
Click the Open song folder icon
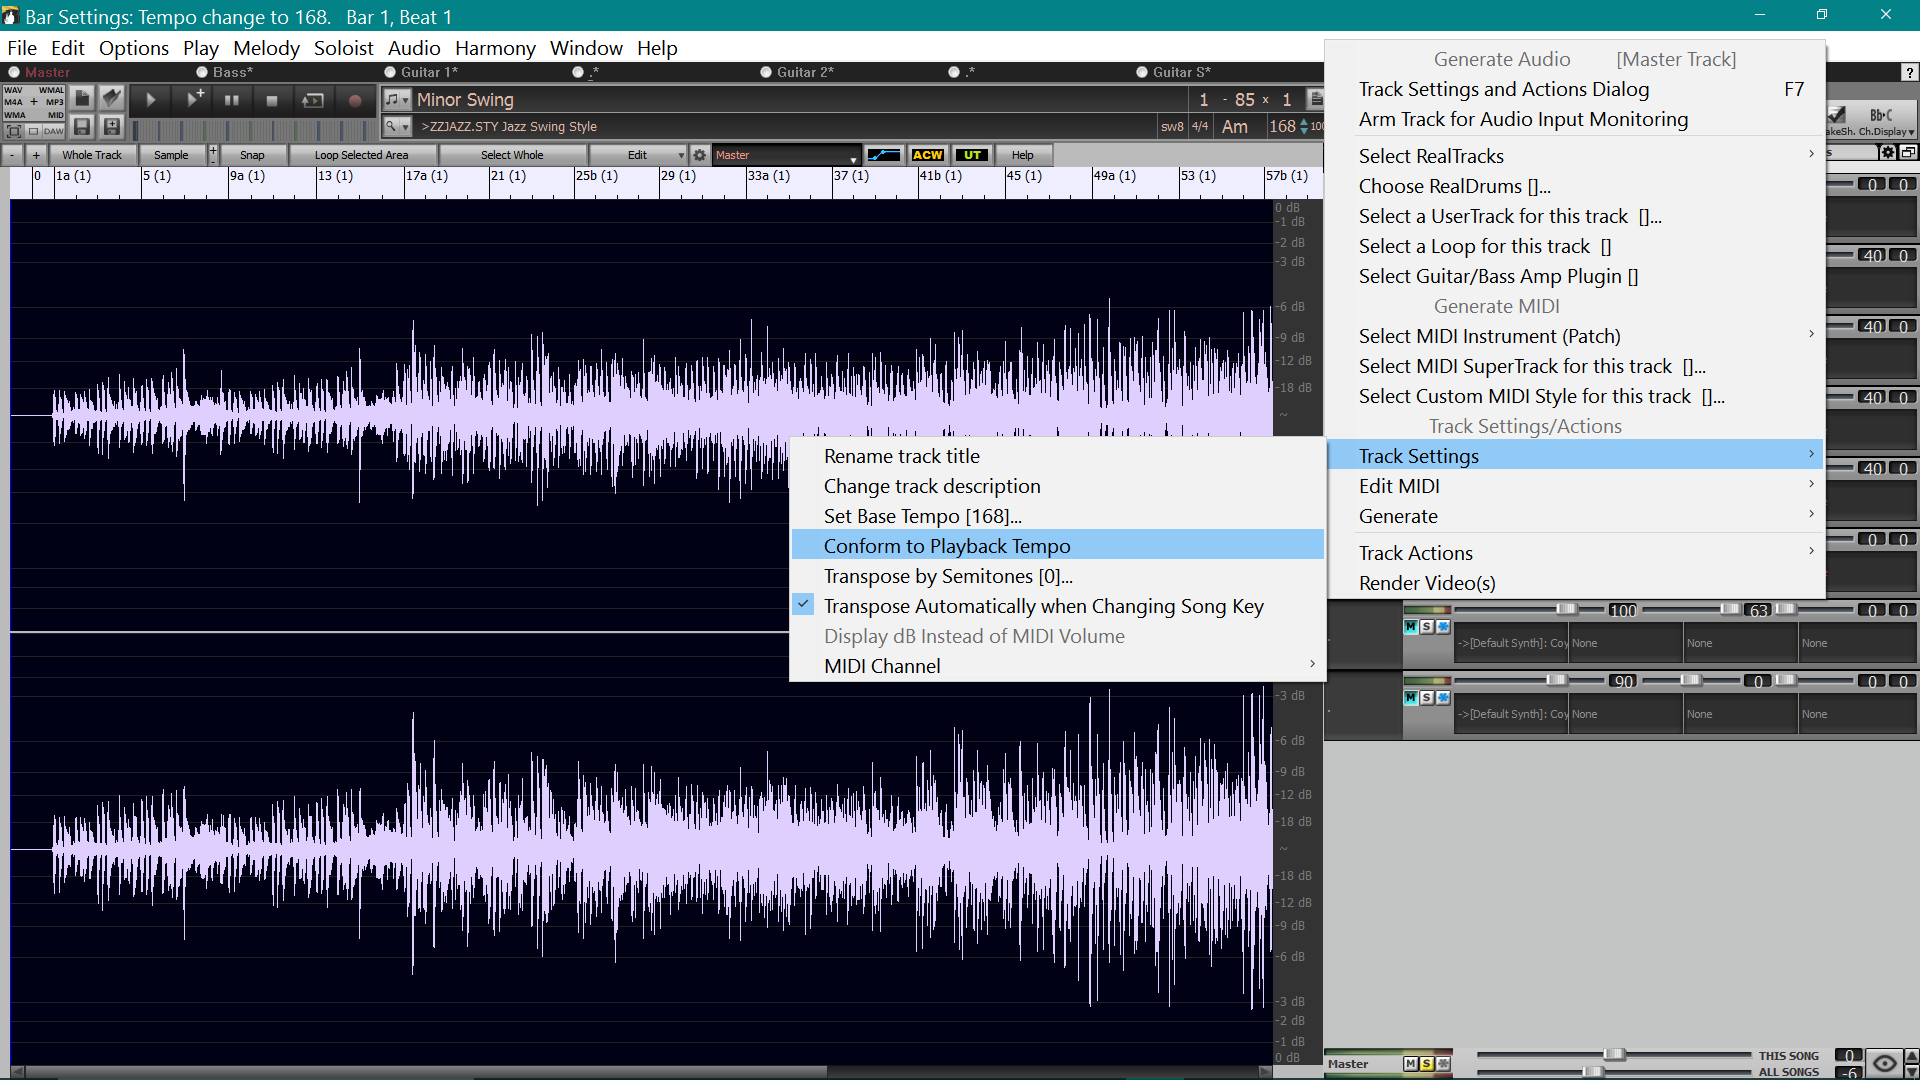tap(111, 97)
